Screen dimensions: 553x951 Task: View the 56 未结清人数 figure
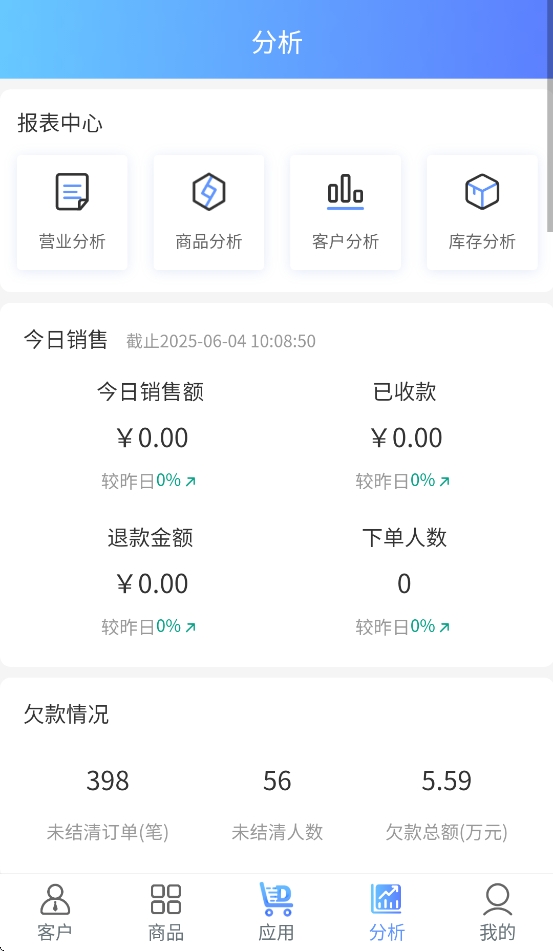277,781
